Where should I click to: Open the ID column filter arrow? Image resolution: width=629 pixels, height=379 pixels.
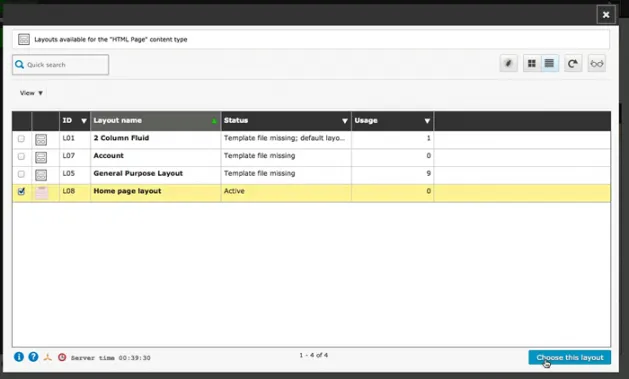(83, 121)
